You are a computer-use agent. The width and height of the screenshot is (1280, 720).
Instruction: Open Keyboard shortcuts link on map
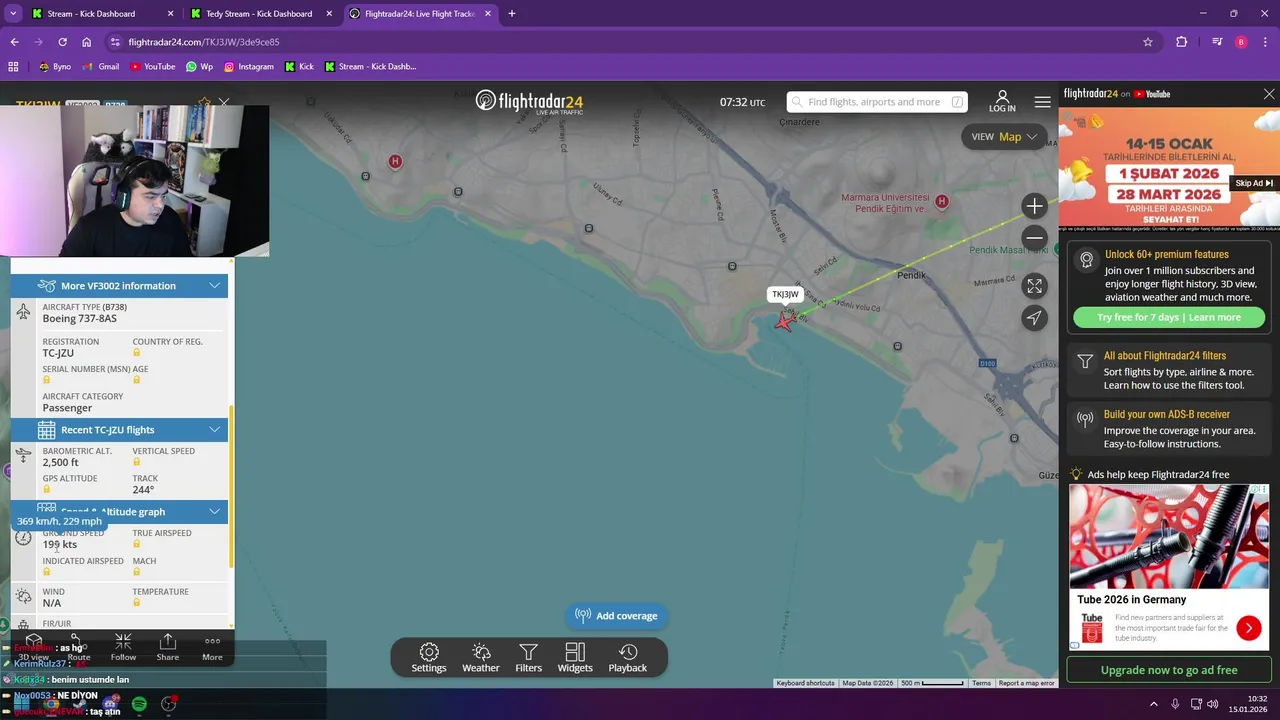click(805, 683)
